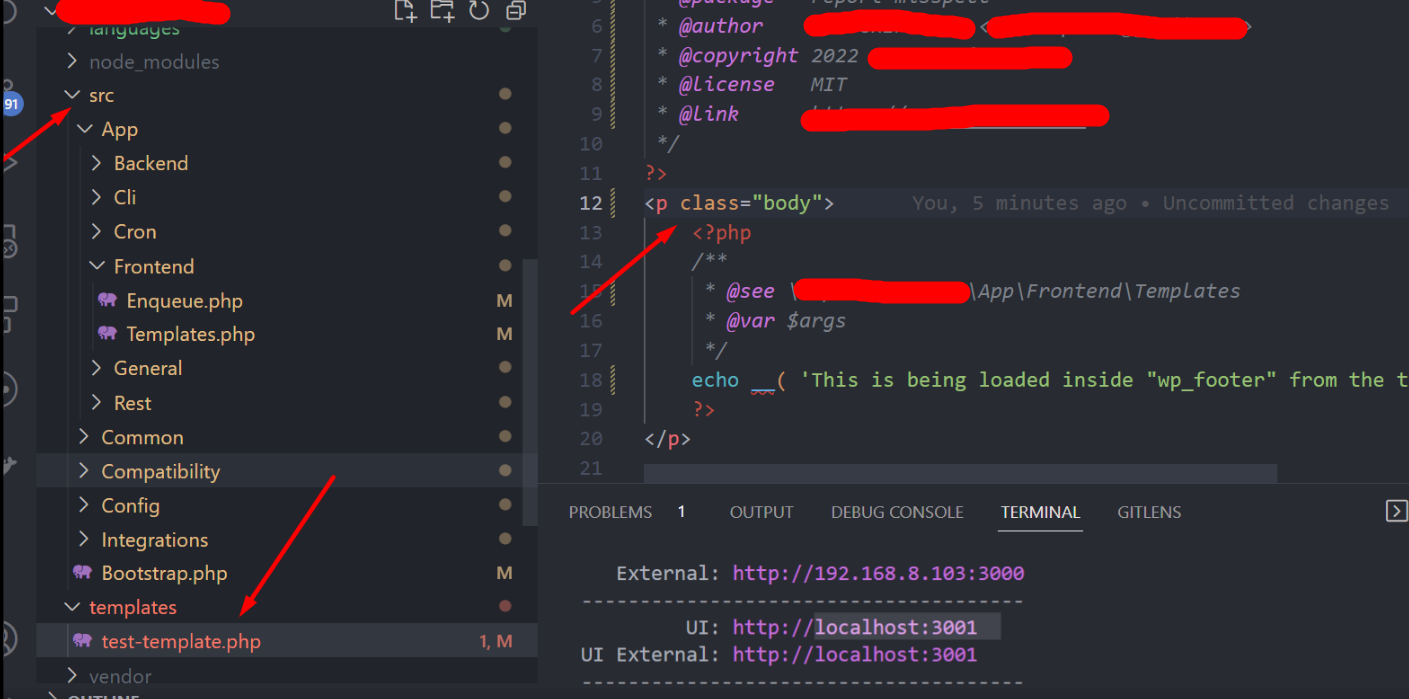Open UI External link http://localhost:3001
The width and height of the screenshot is (1409, 699).
pos(854,654)
